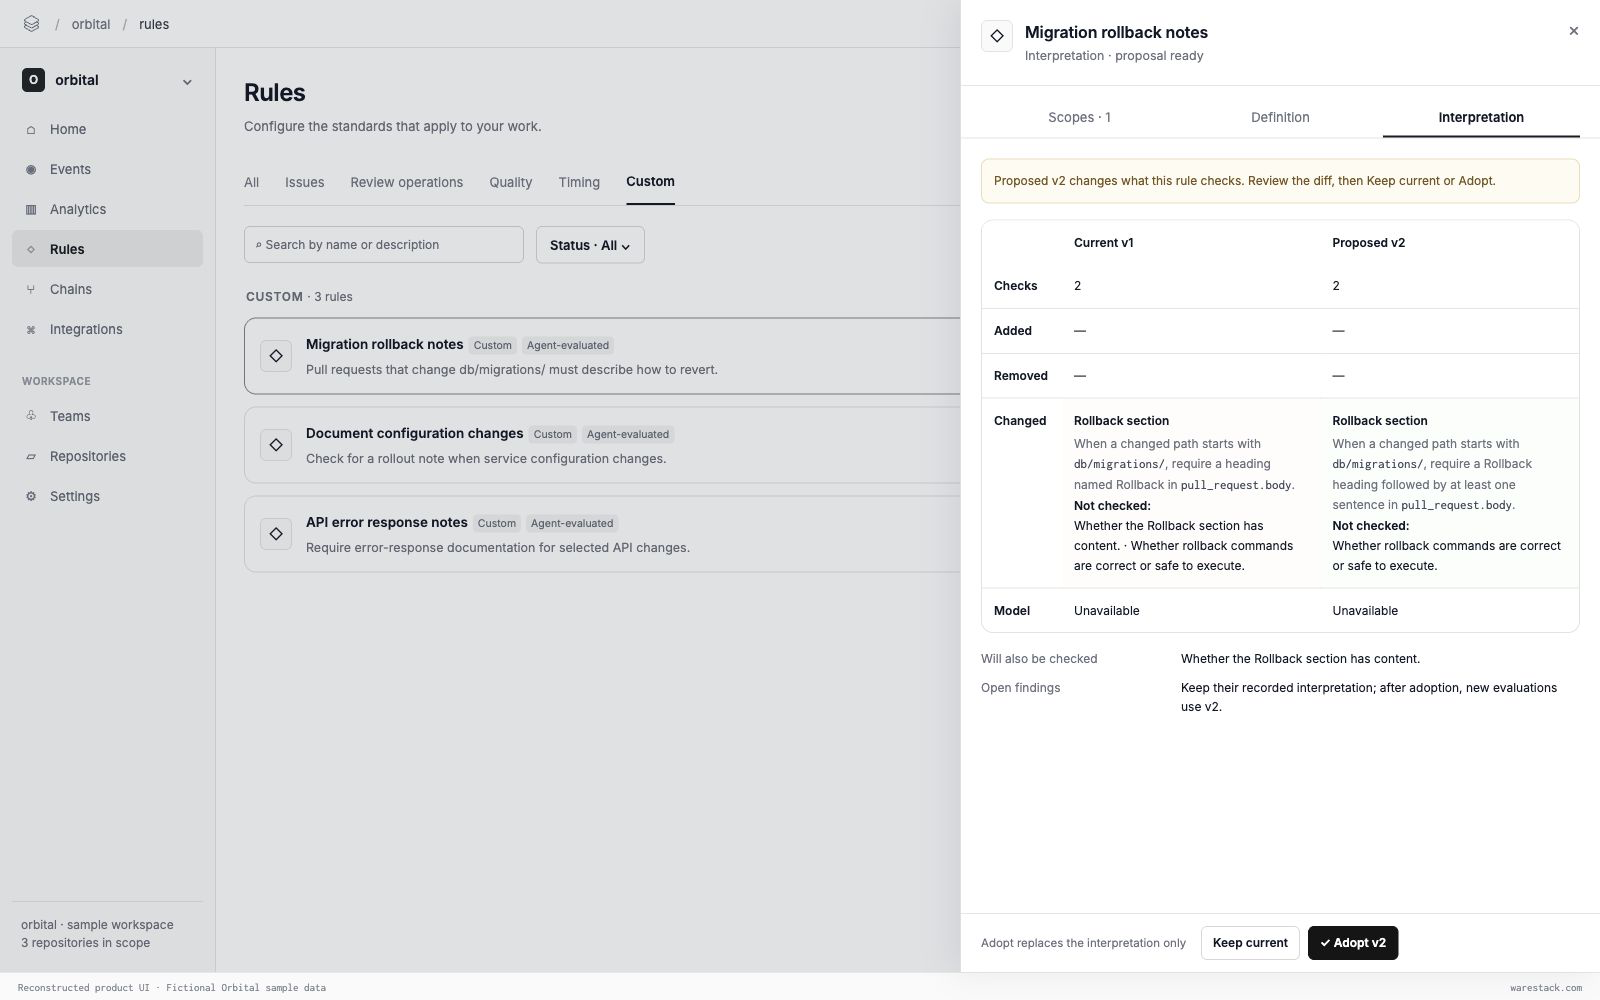
Task: Click the diamond icon in panel header
Action: (x=997, y=36)
